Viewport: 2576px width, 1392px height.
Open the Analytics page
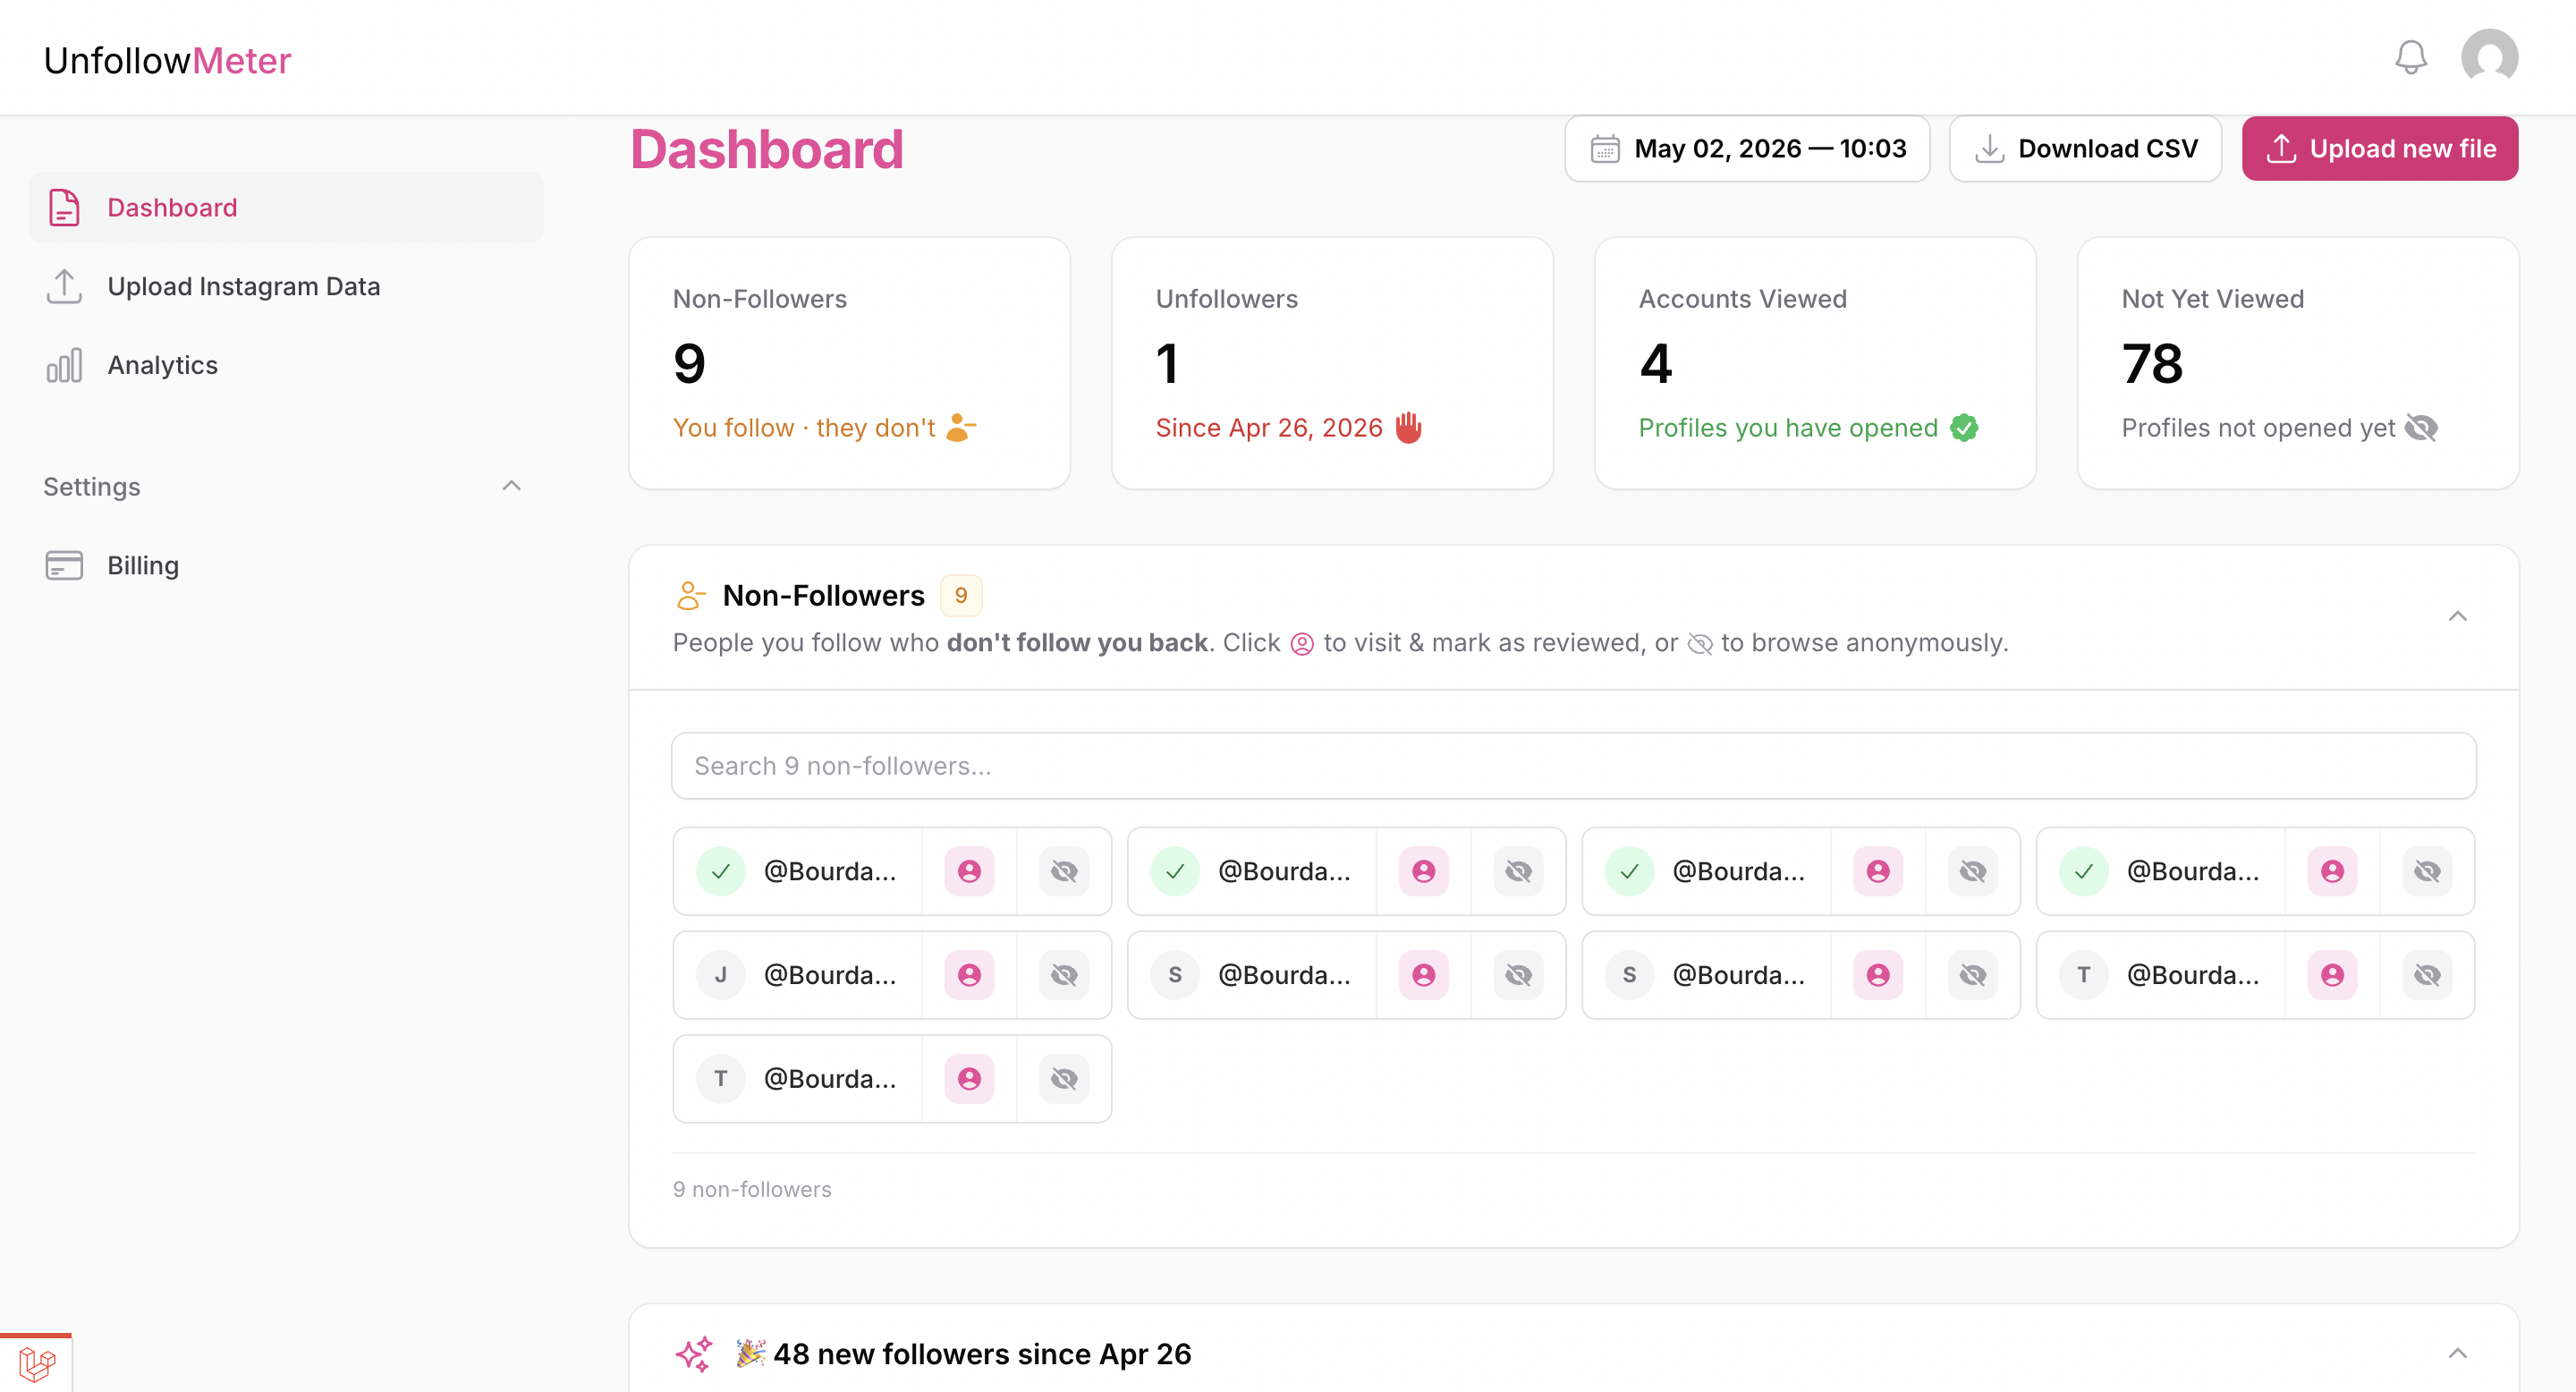[286, 365]
